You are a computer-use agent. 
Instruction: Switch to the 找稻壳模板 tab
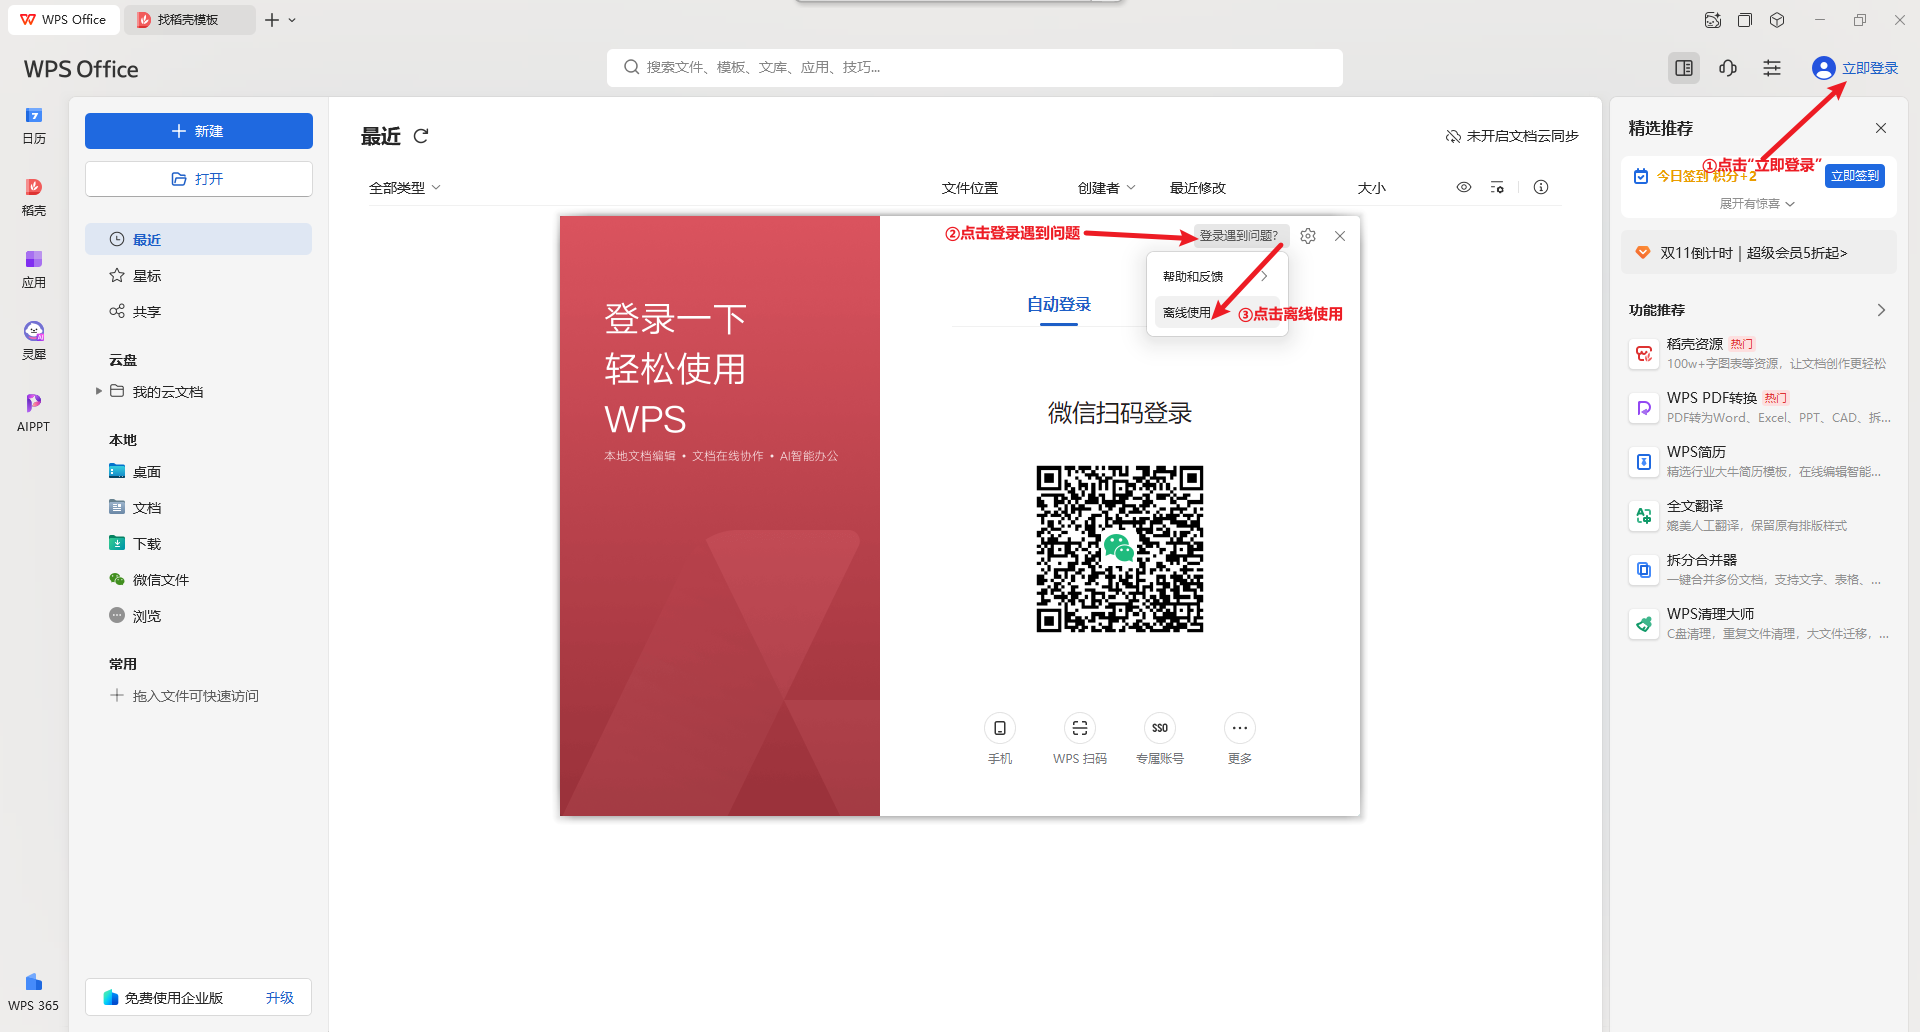(x=188, y=20)
